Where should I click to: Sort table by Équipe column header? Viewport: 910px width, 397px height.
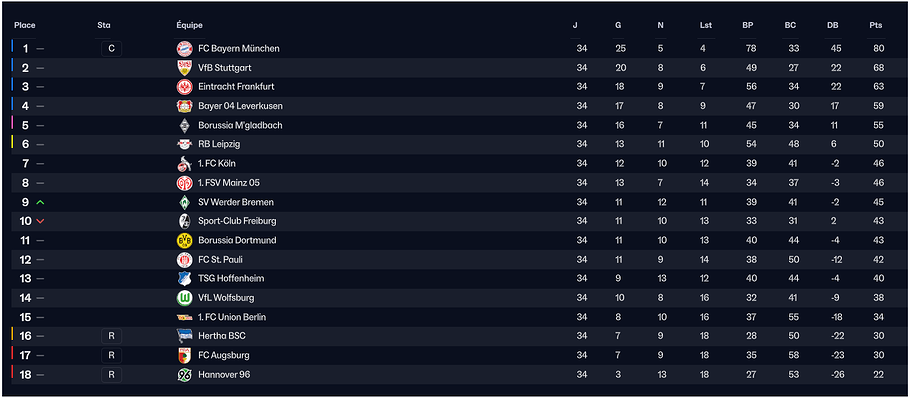coord(189,26)
